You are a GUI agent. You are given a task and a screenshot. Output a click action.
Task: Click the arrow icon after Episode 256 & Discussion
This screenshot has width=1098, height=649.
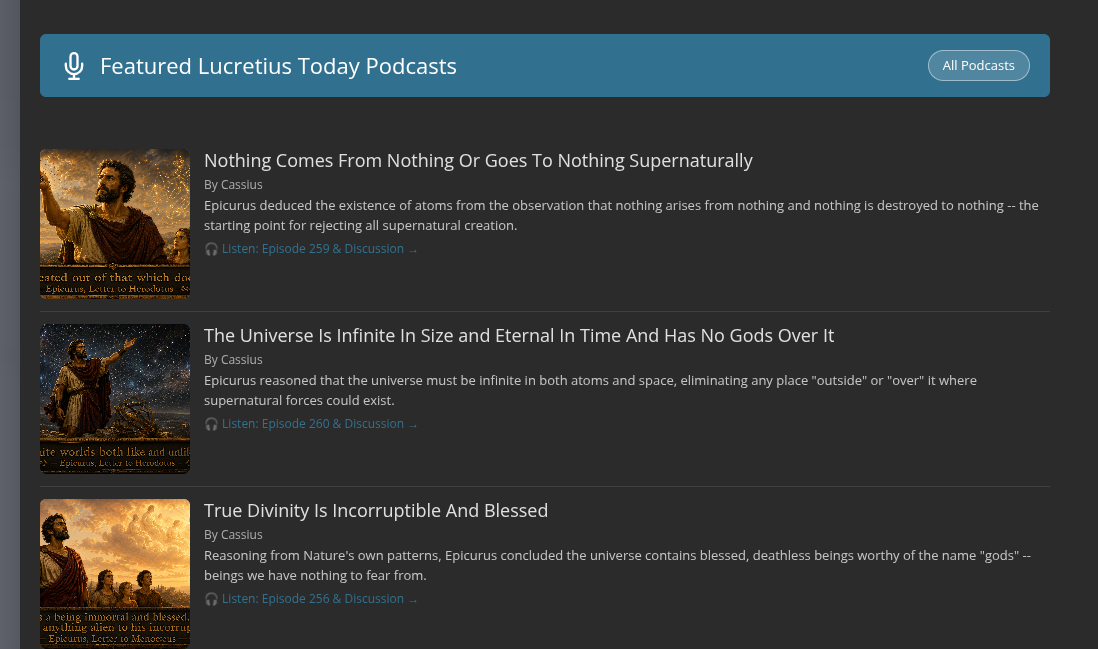(x=412, y=600)
